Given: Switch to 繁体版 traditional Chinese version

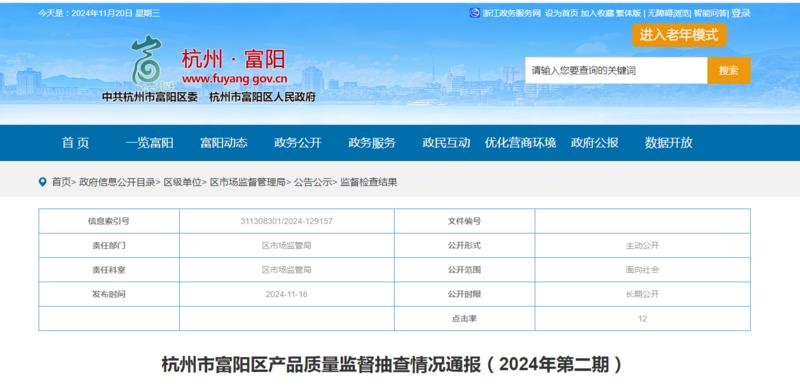Looking at the screenshot, I should 628,13.
